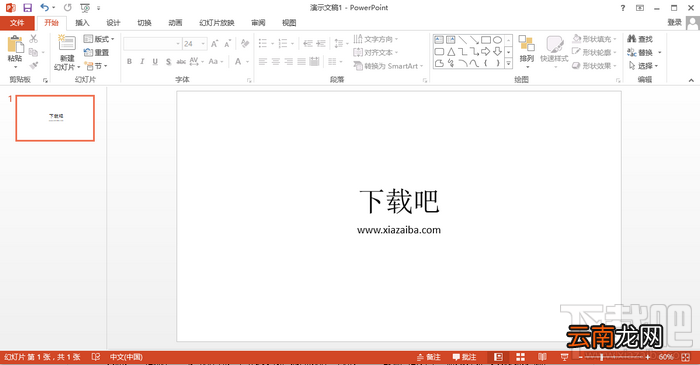Activate the Format Painter brush

pos(33,66)
